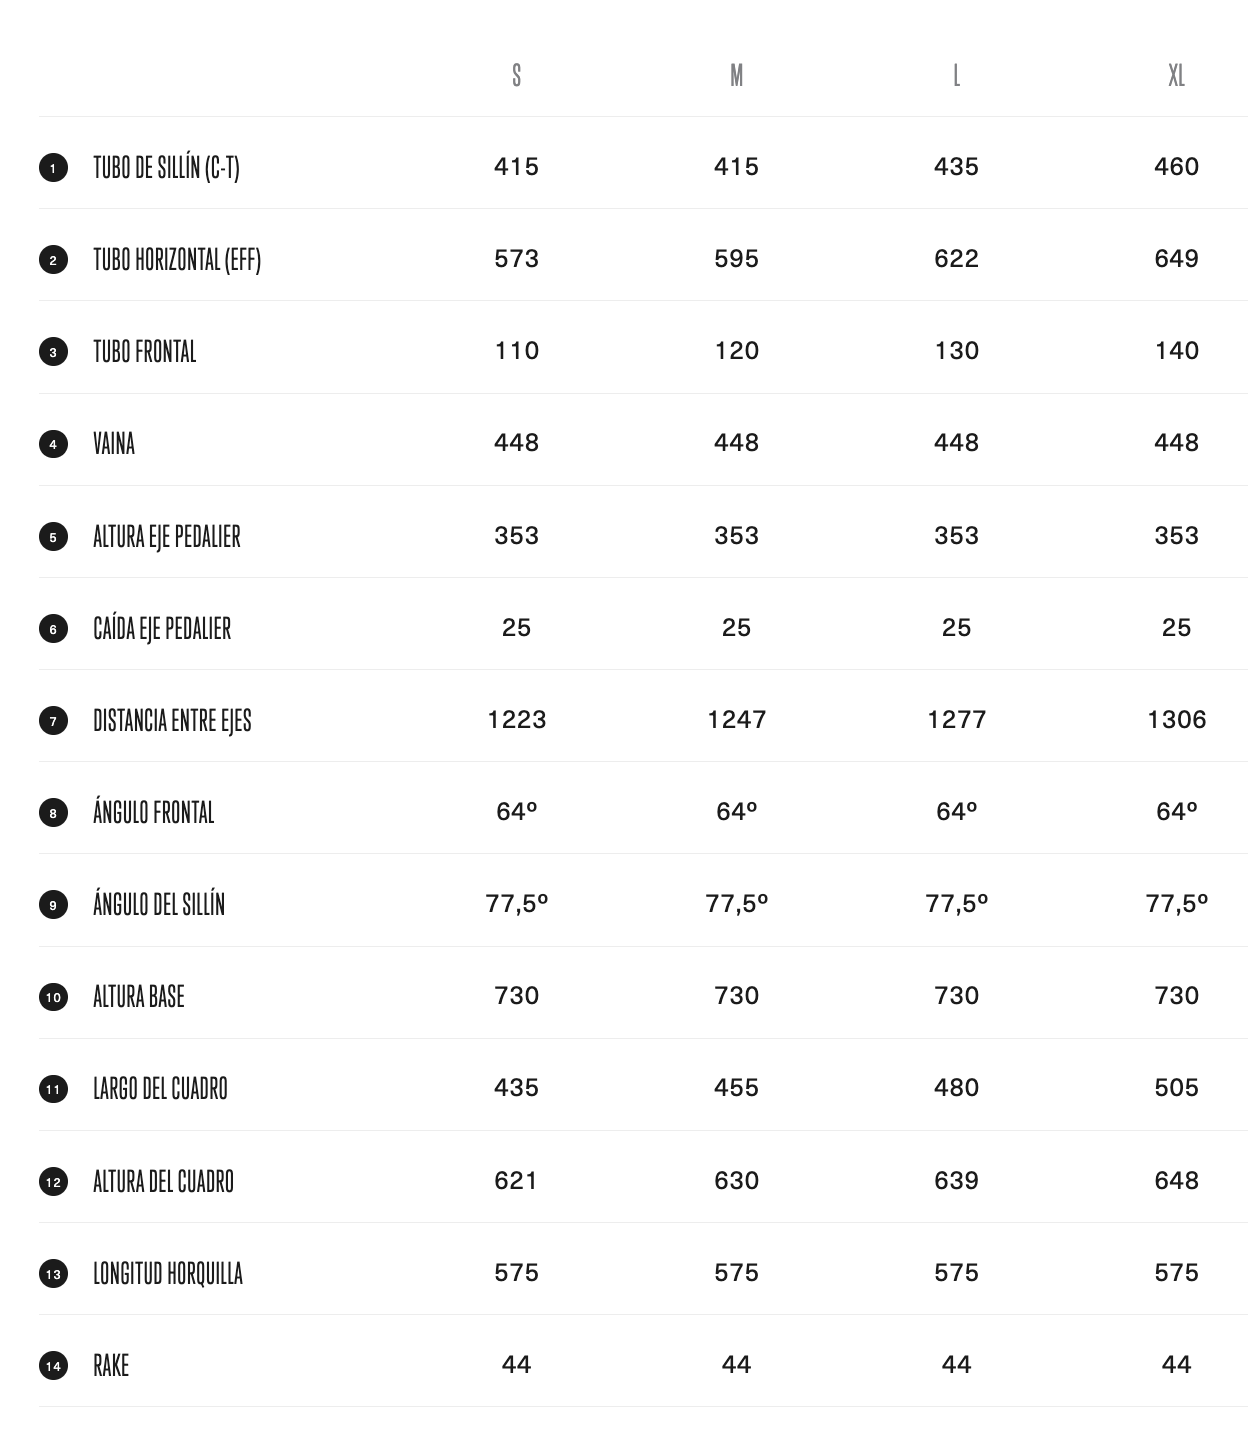This screenshot has width=1248, height=1430.
Task: Select the number 8 badge for Ángulo frontal
Action: click(x=53, y=813)
